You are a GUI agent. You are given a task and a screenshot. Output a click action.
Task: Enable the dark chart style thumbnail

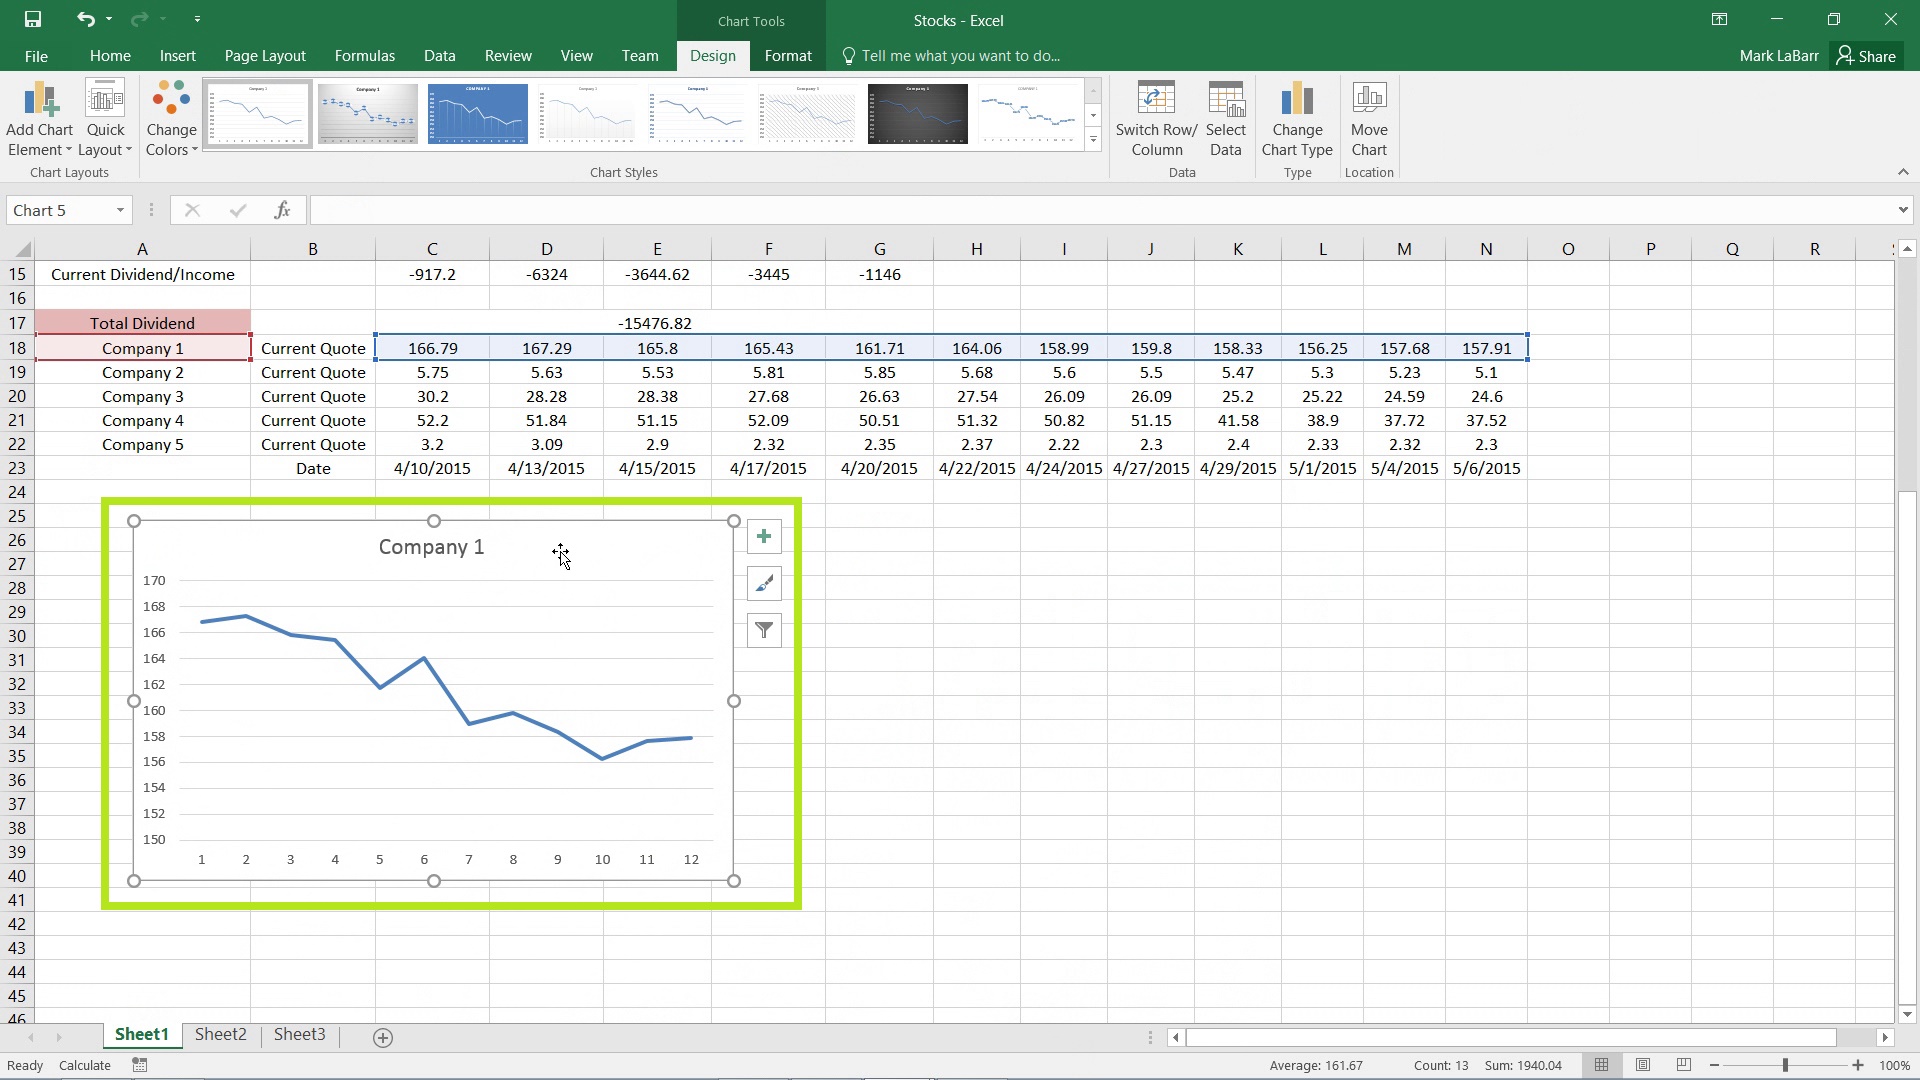coord(918,113)
